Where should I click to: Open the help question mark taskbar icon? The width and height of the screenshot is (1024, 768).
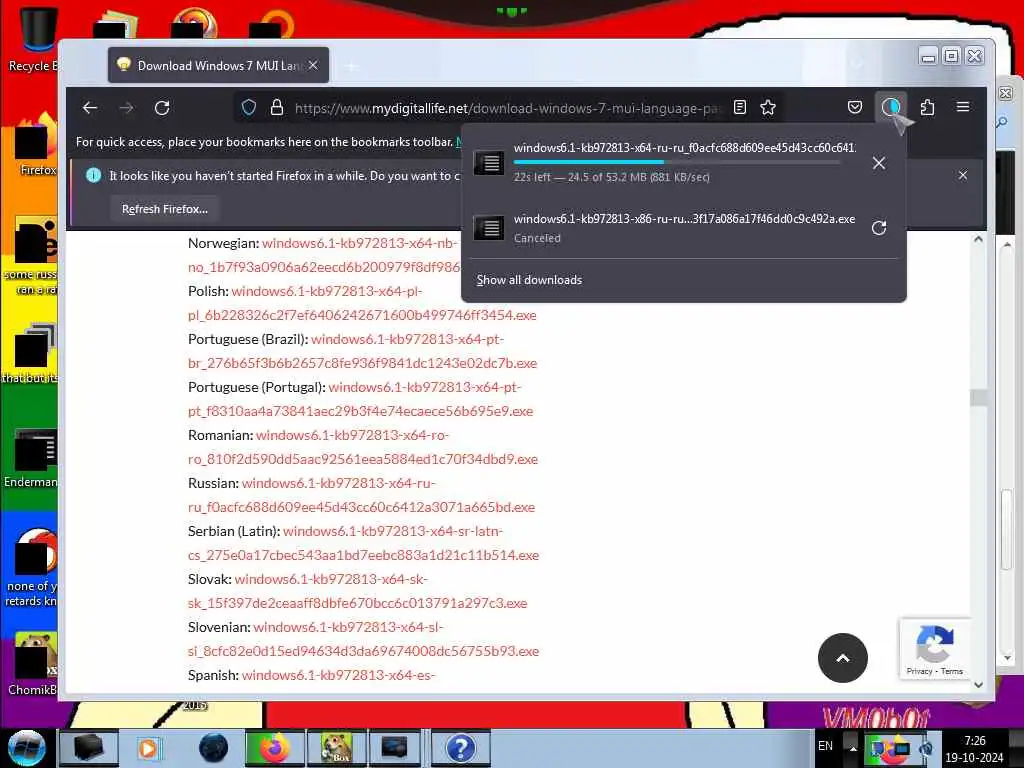click(460, 748)
